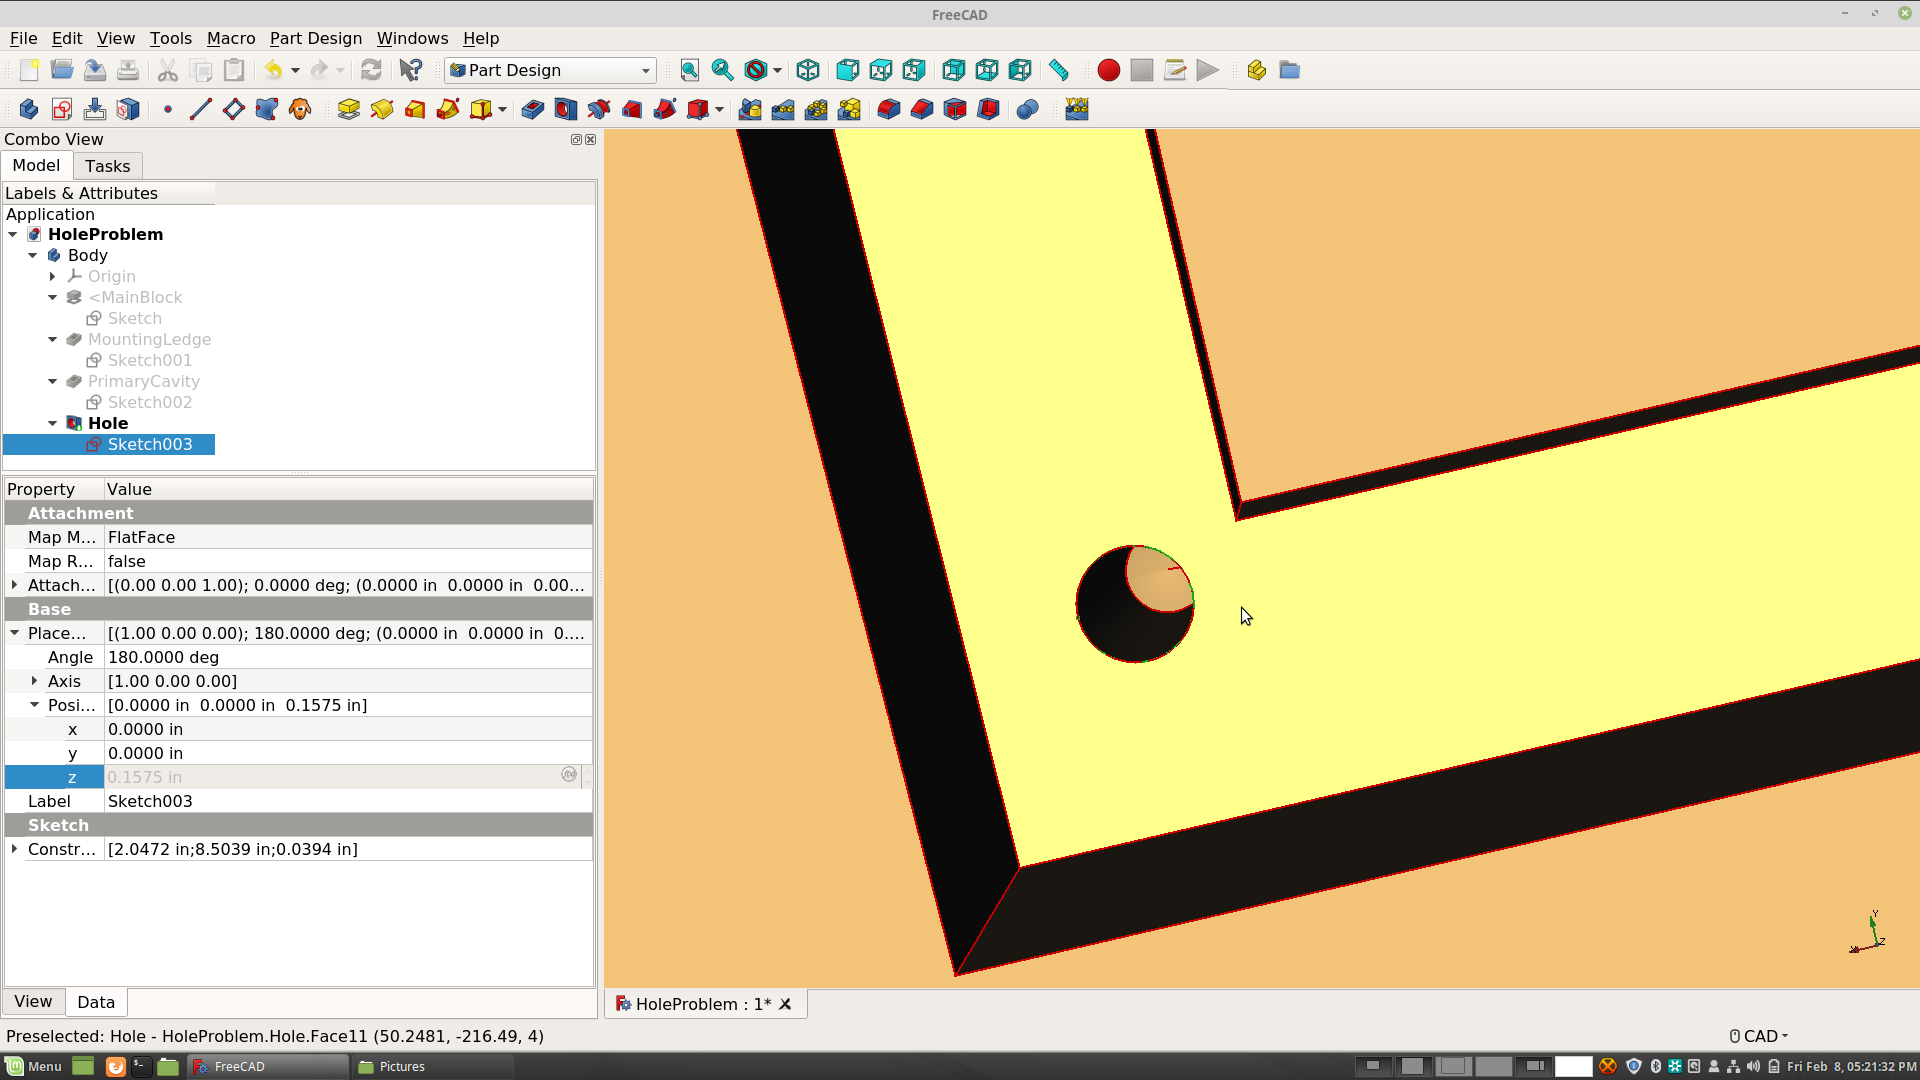Switch to the View property tab
The width and height of the screenshot is (1920, 1080).
click(33, 1002)
